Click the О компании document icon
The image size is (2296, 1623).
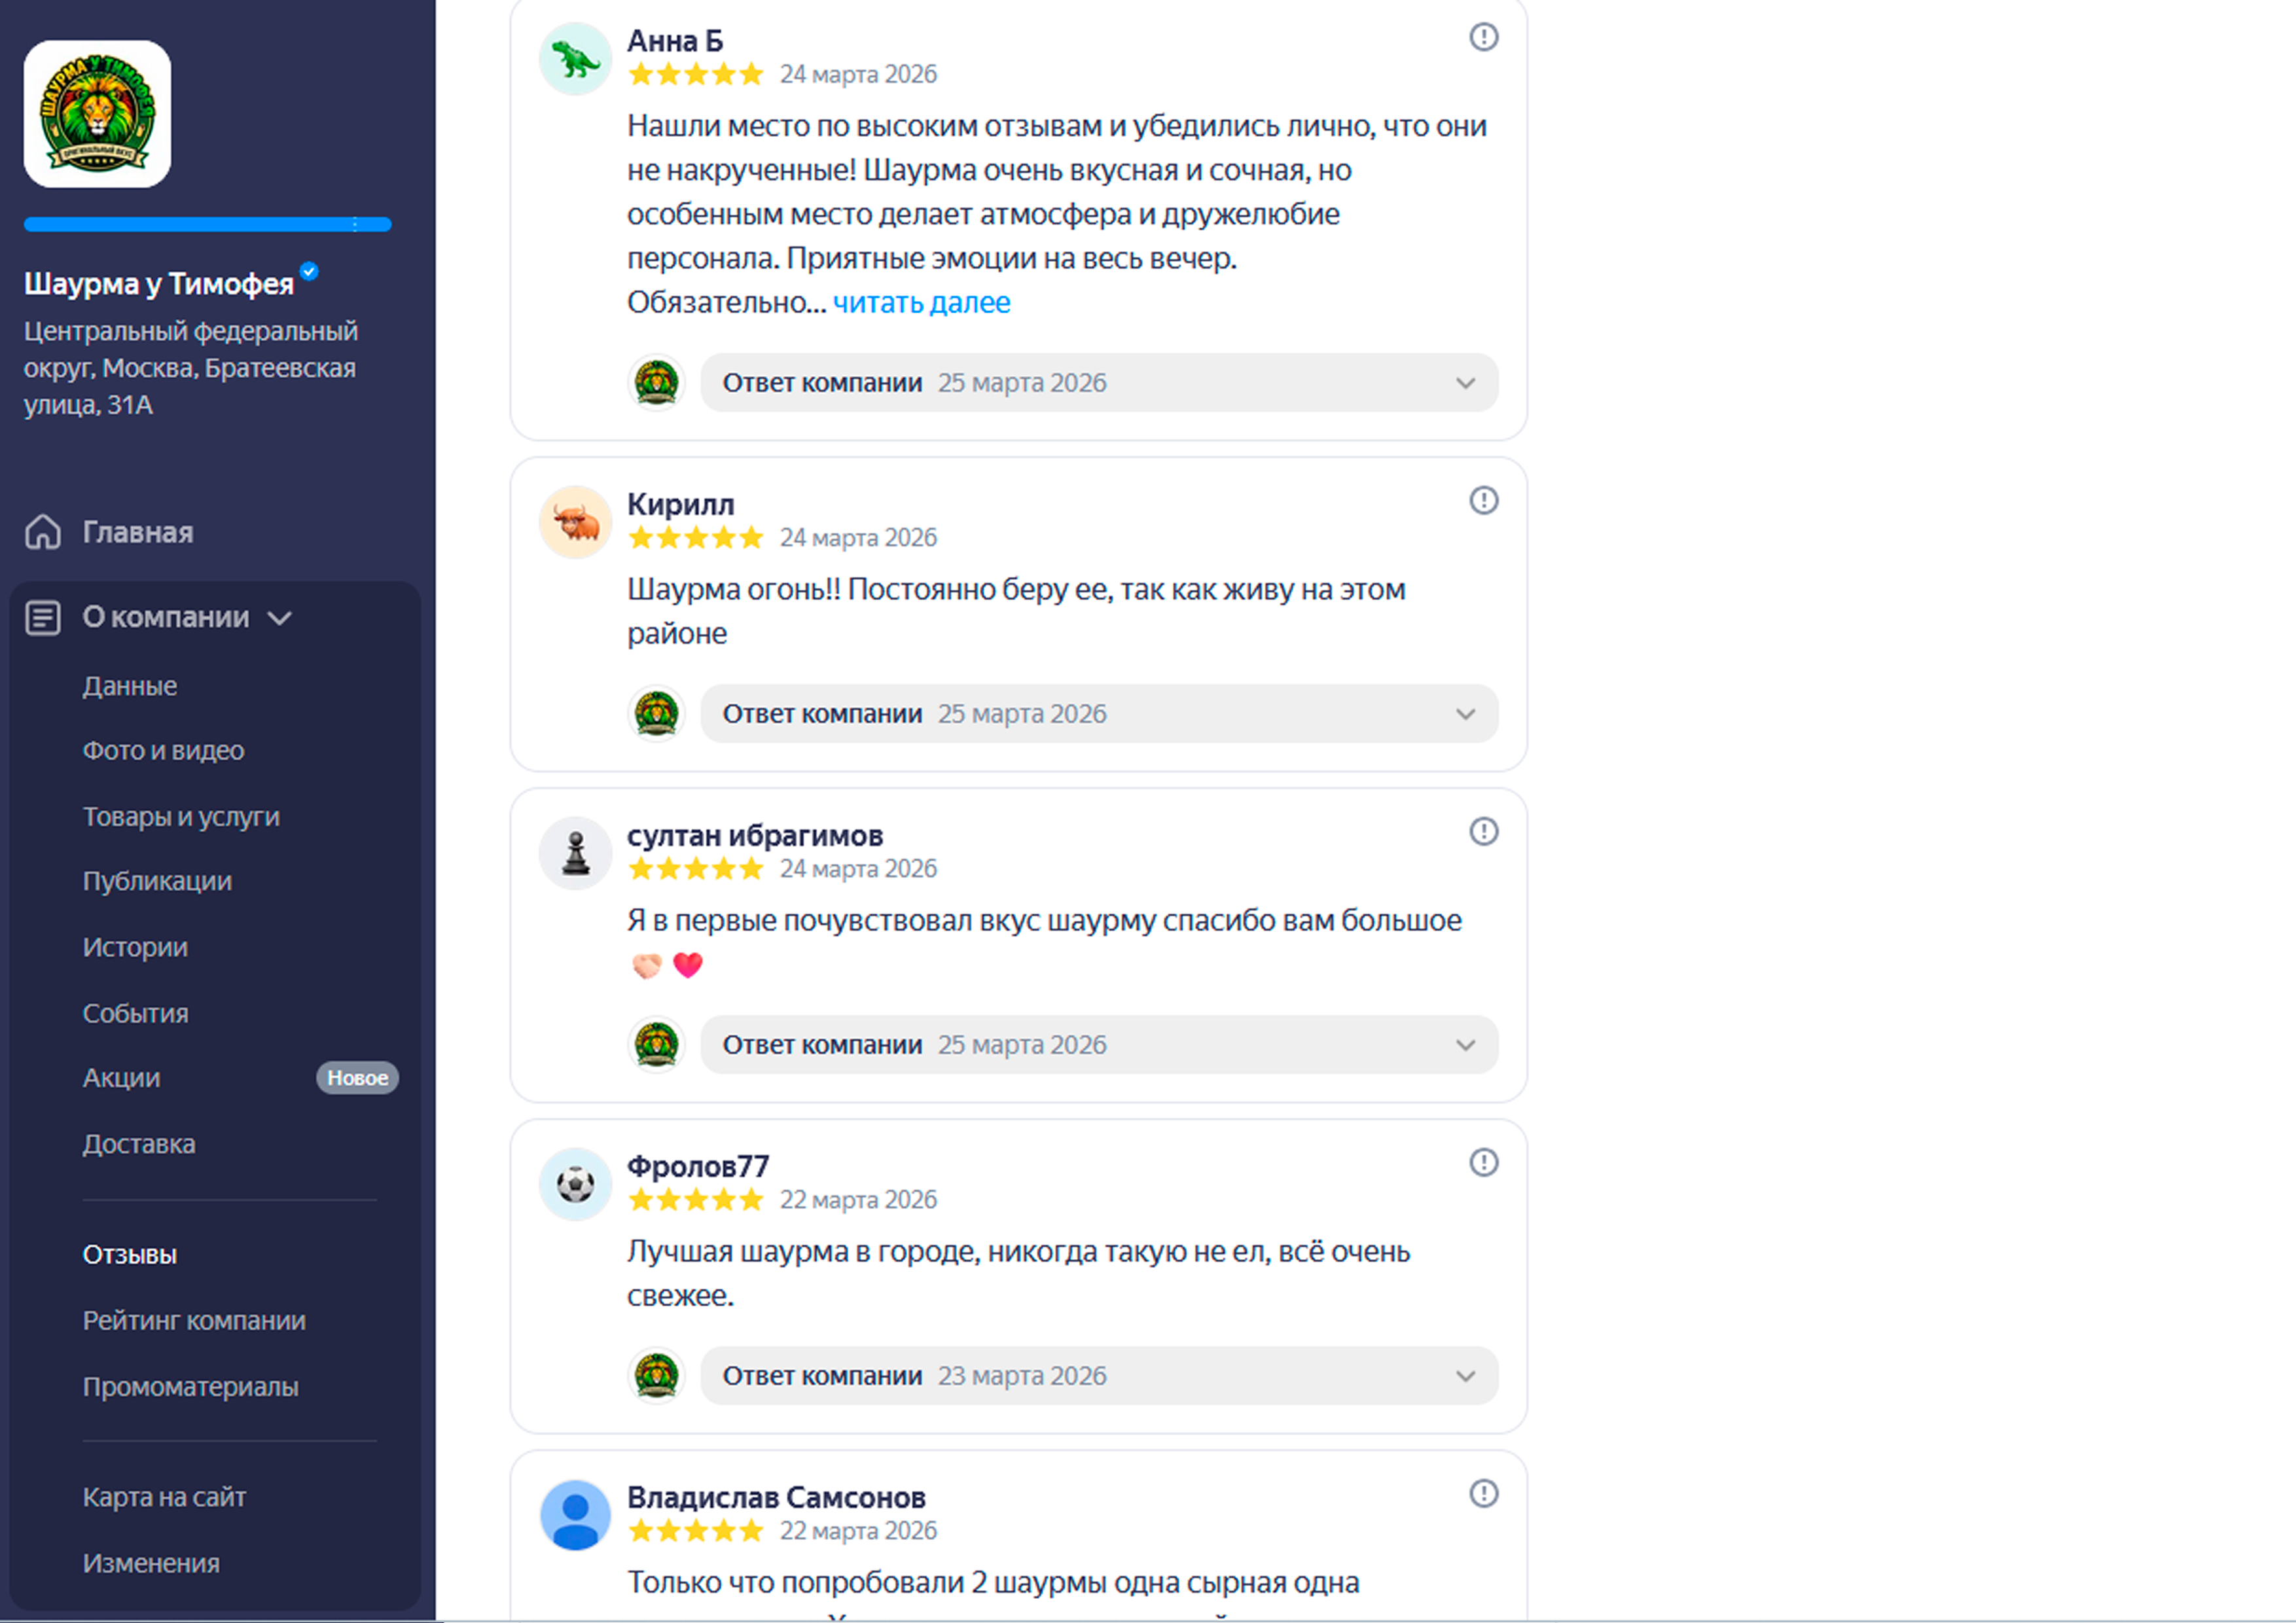43,617
